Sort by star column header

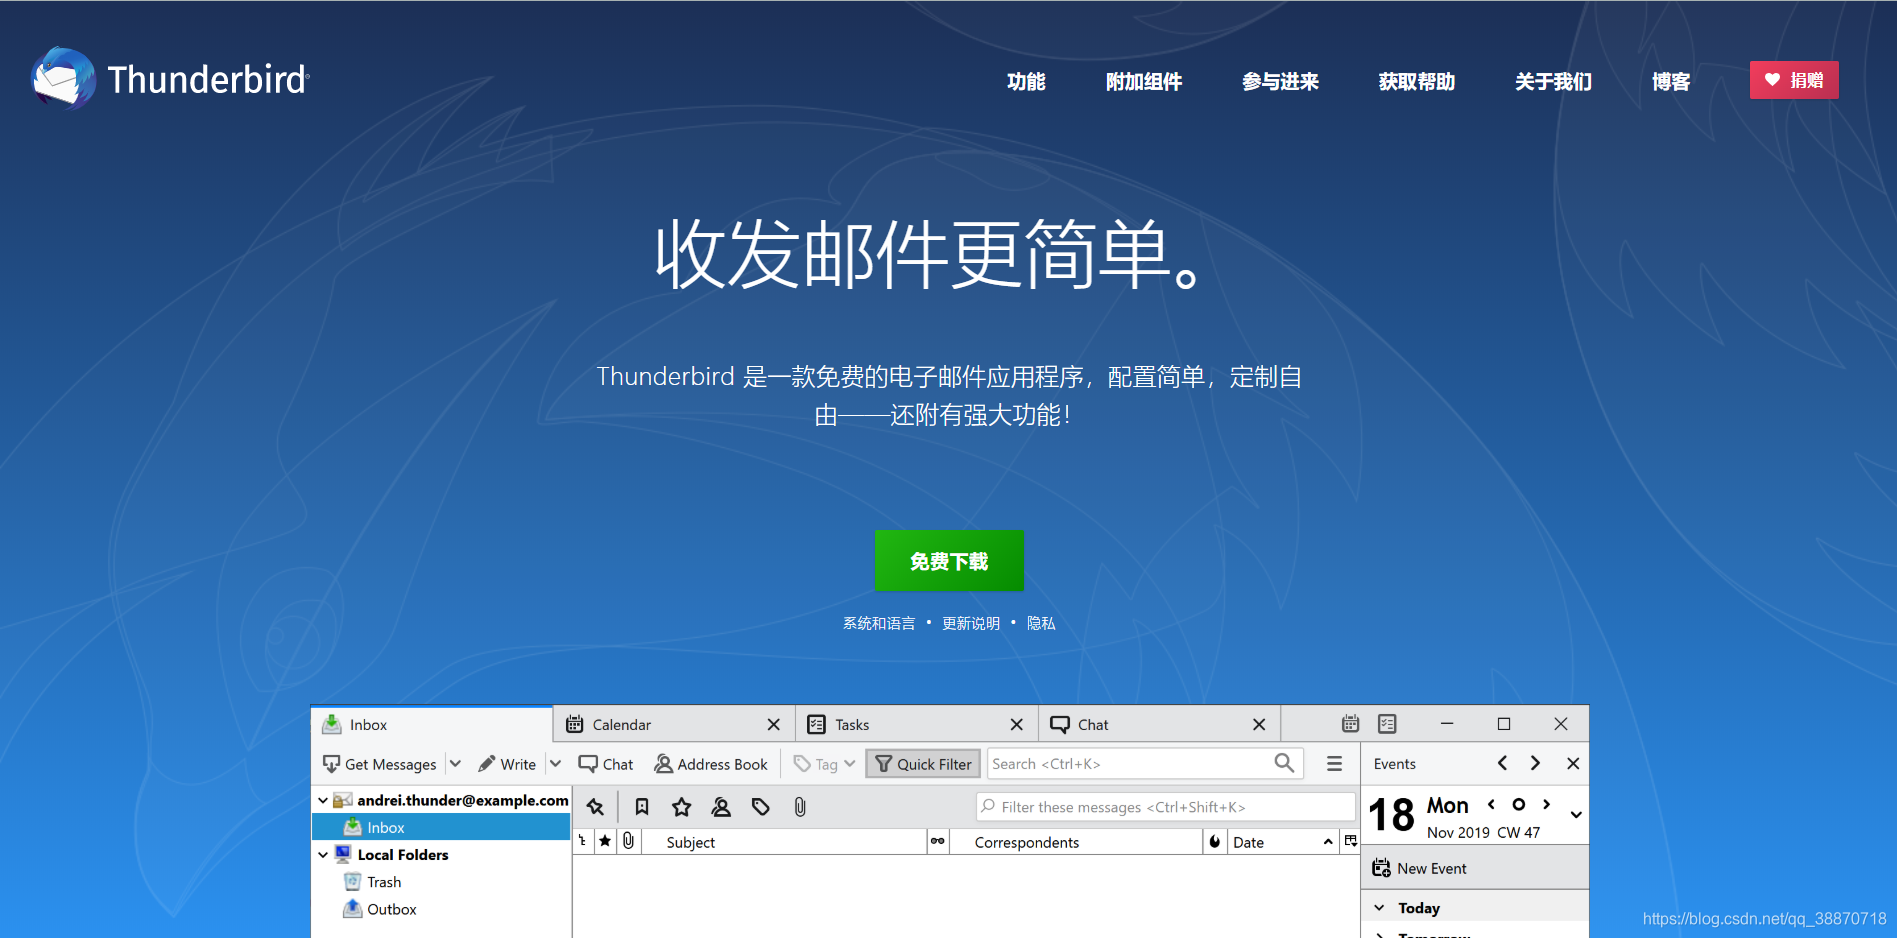click(x=605, y=842)
